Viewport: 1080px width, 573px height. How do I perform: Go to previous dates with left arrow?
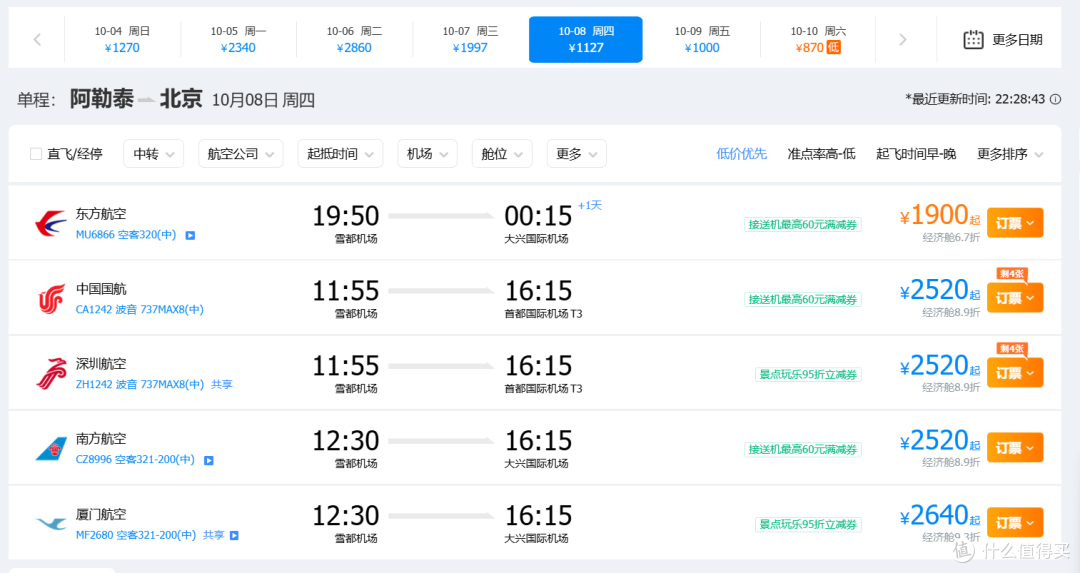coord(37,40)
